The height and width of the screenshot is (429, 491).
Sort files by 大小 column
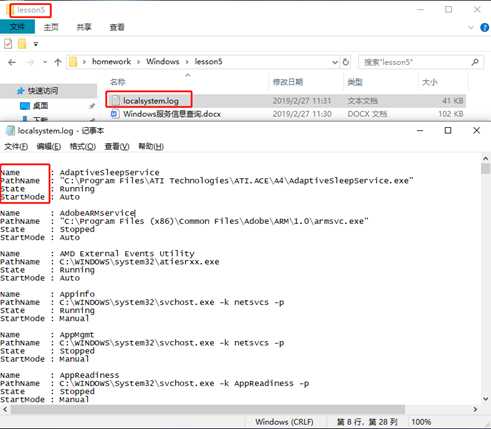[x=430, y=82]
